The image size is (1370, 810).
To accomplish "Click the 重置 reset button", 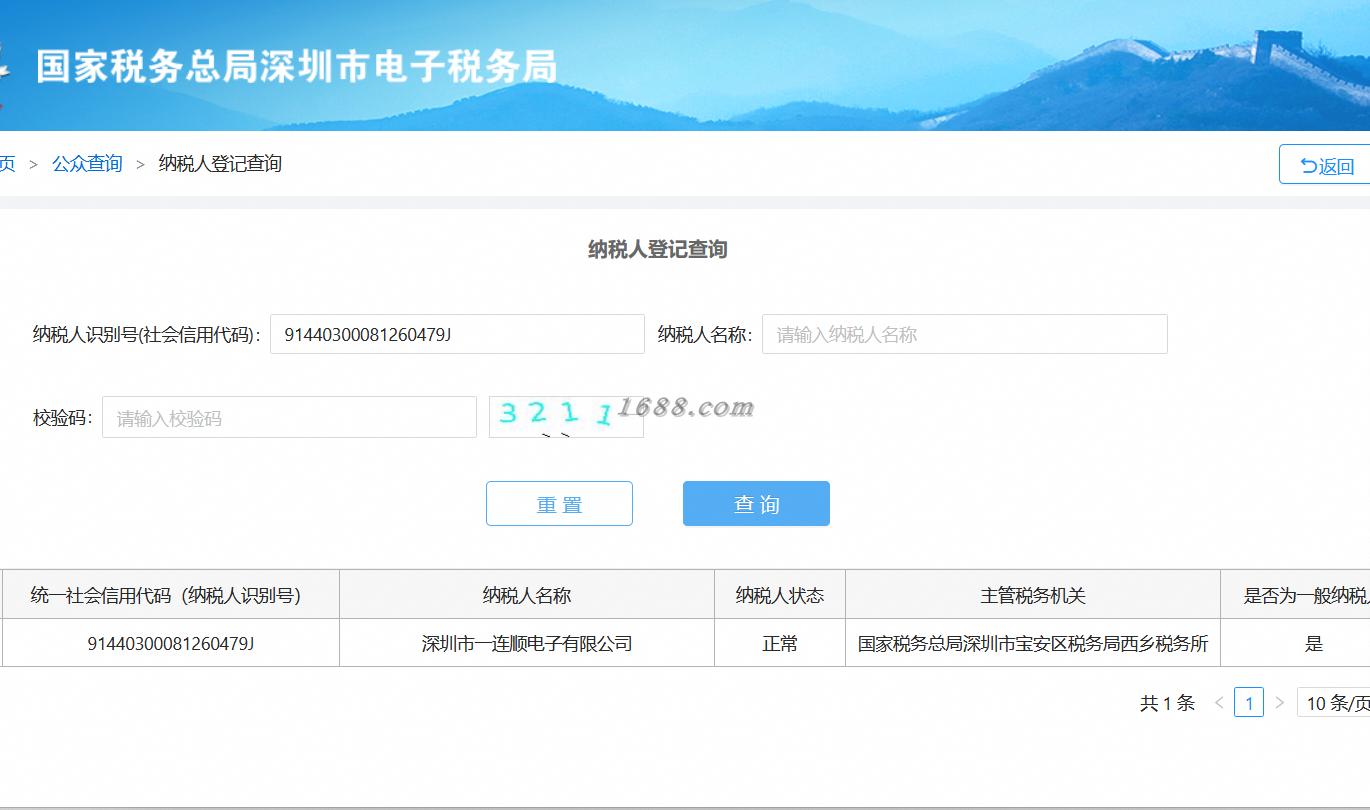I will tap(559, 503).
